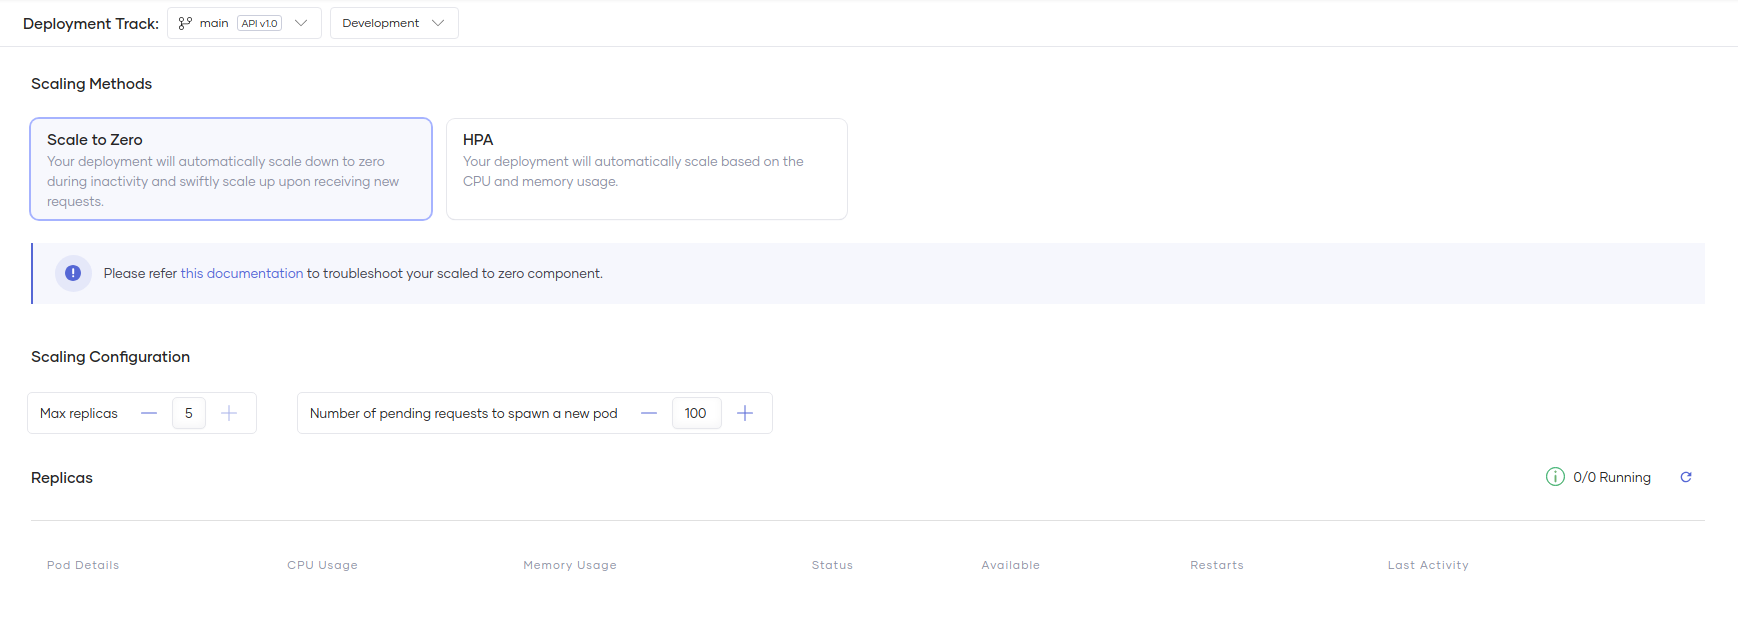Increase Max replicas with plus icon

[x=229, y=413]
